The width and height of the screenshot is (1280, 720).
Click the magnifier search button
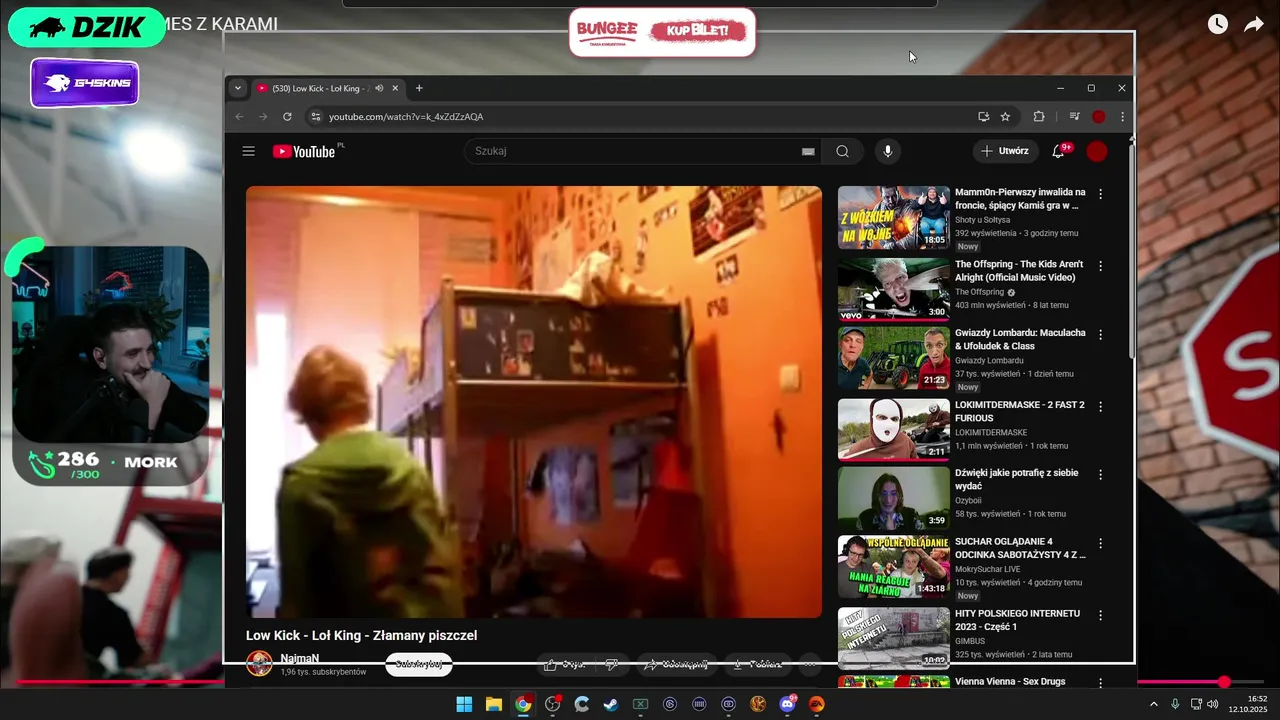click(x=842, y=151)
